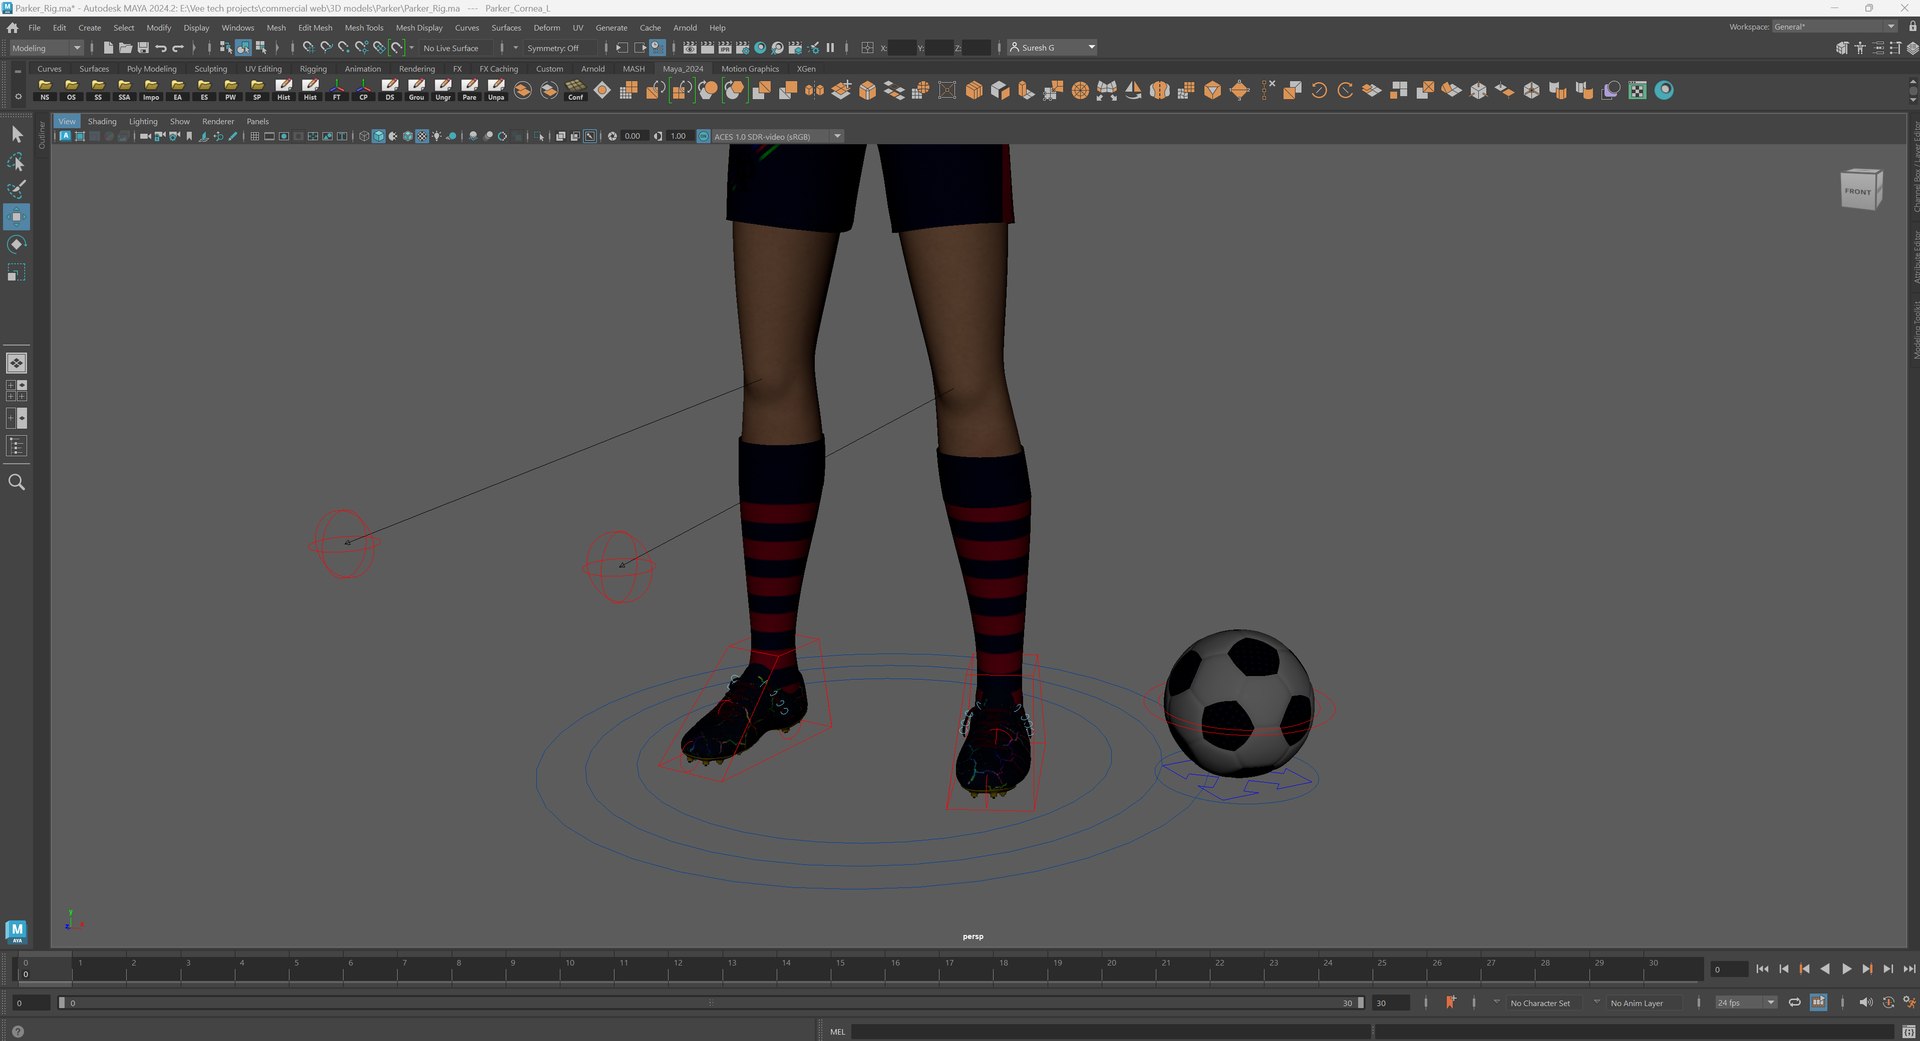Switch to the Rigging shelf tab
Screen dimensions: 1920x1041
[313, 69]
